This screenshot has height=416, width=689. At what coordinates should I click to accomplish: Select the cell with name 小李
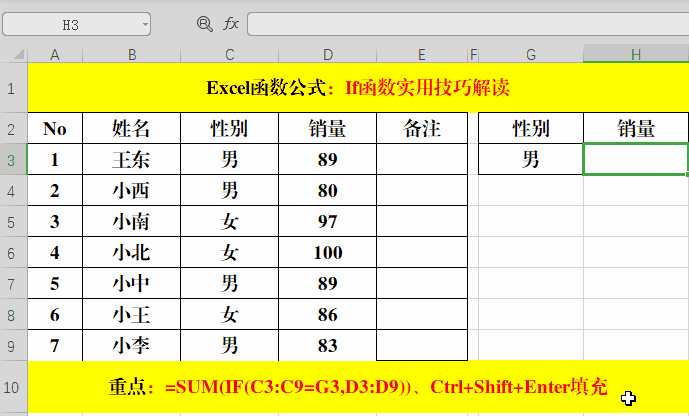click(x=131, y=346)
